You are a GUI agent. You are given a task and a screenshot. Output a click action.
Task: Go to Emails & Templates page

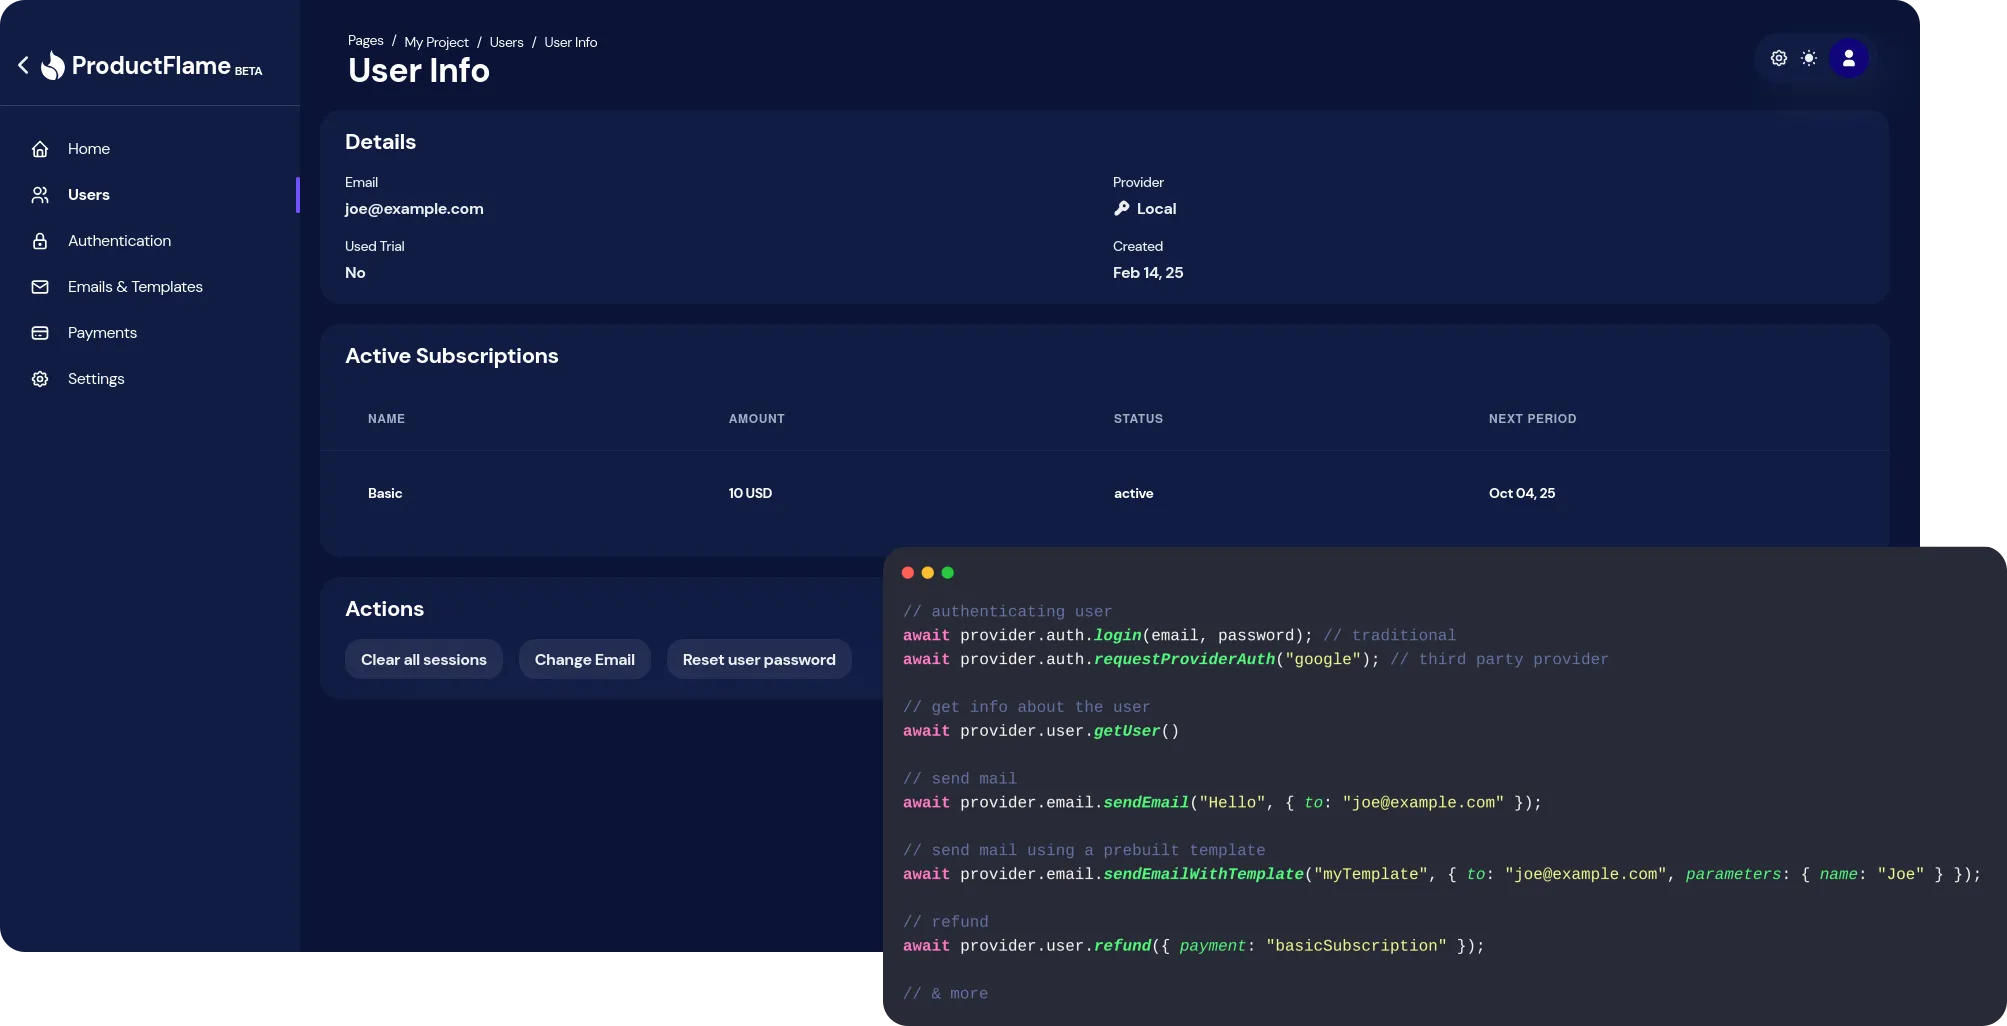135,287
